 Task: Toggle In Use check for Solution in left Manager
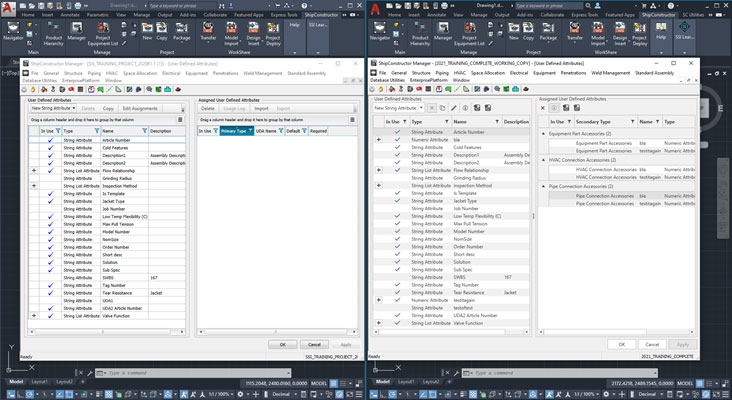pyautogui.click(x=50, y=262)
